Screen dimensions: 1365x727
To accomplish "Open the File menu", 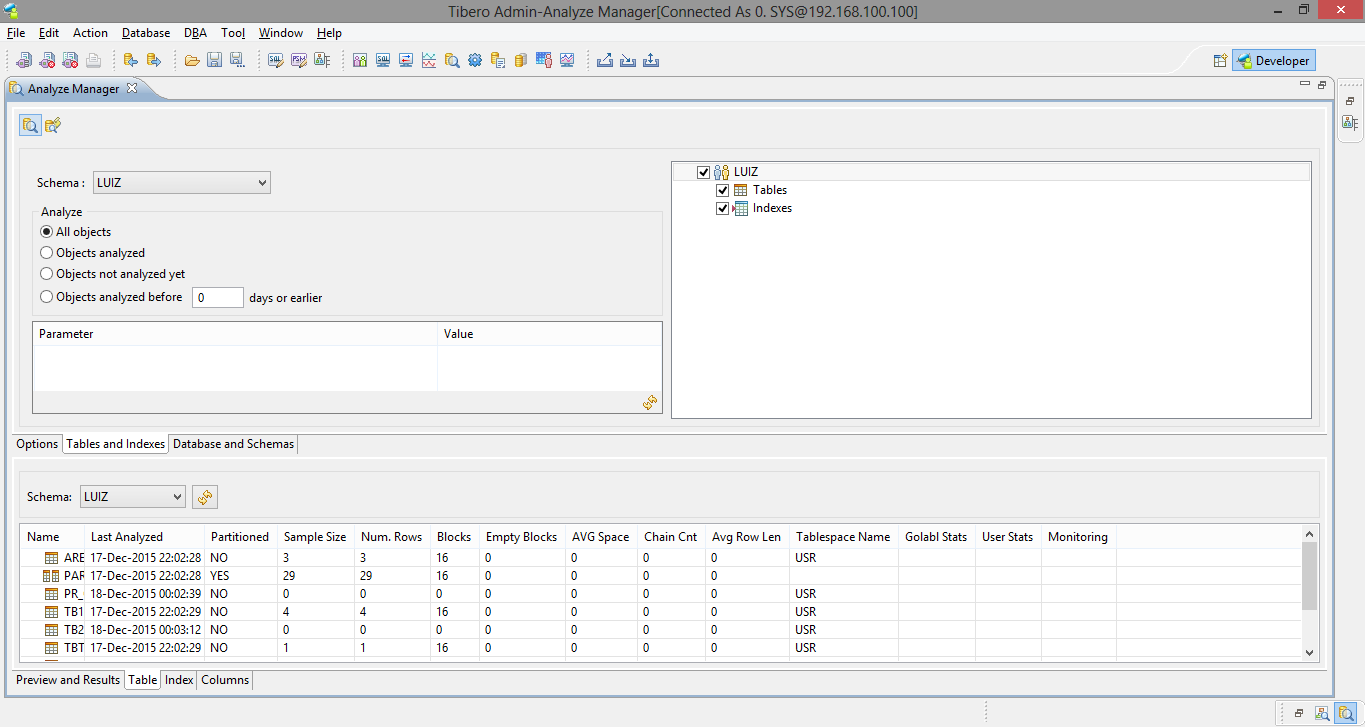I will point(16,33).
